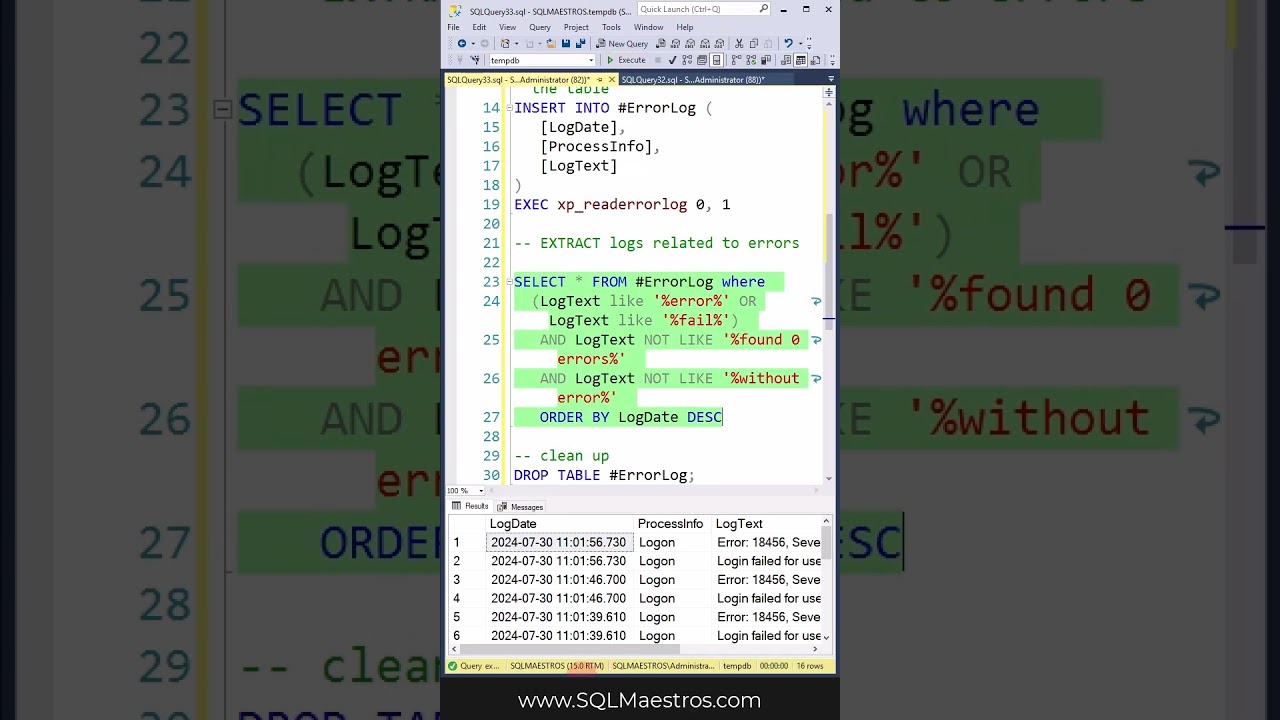The width and height of the screenshot is (1280, 720).
Task: Click the ProcessInfo column header
Action: [673, 524]
